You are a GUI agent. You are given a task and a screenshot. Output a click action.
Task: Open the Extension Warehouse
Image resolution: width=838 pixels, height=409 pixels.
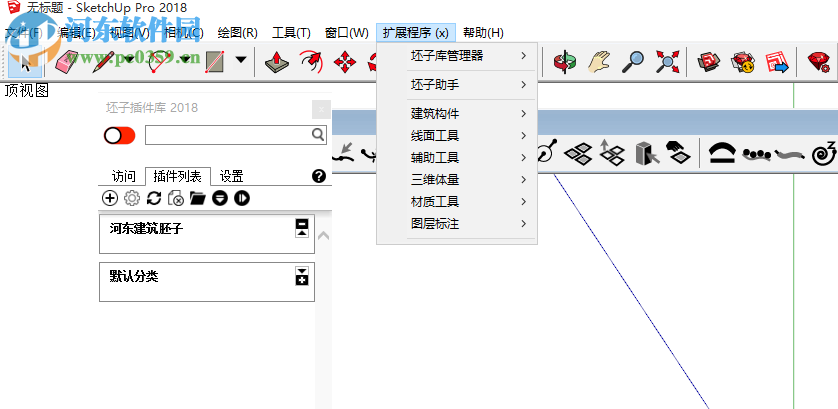(x=743, y=62)
